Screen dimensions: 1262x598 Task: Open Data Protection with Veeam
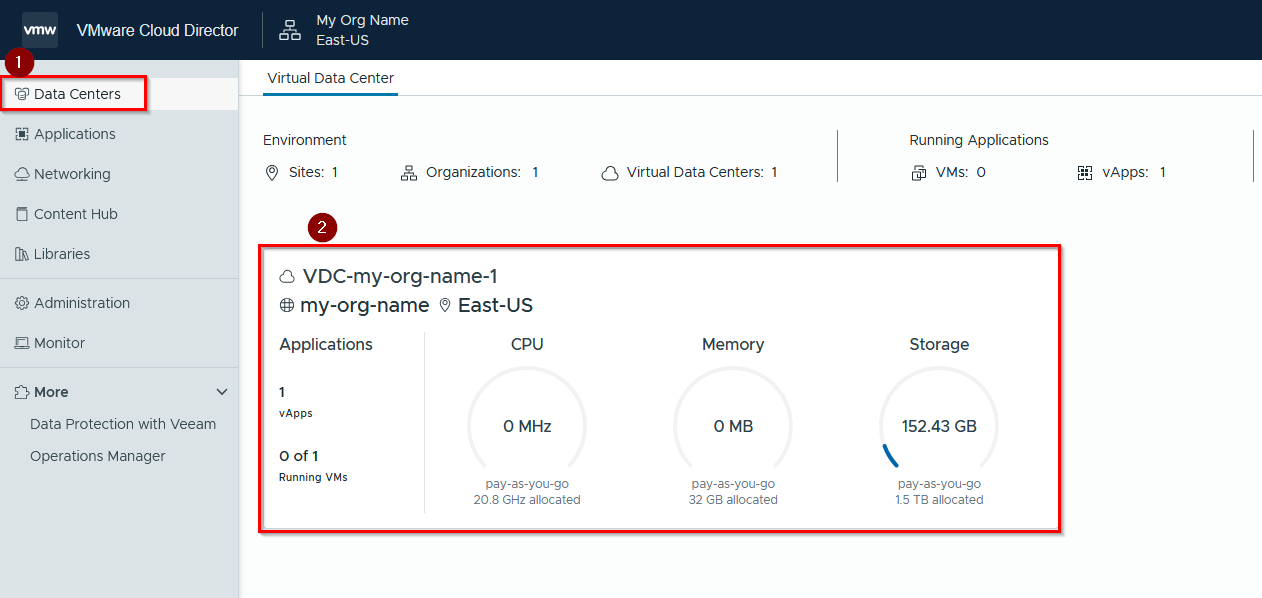pyautogui.click(x=123, y=424)
